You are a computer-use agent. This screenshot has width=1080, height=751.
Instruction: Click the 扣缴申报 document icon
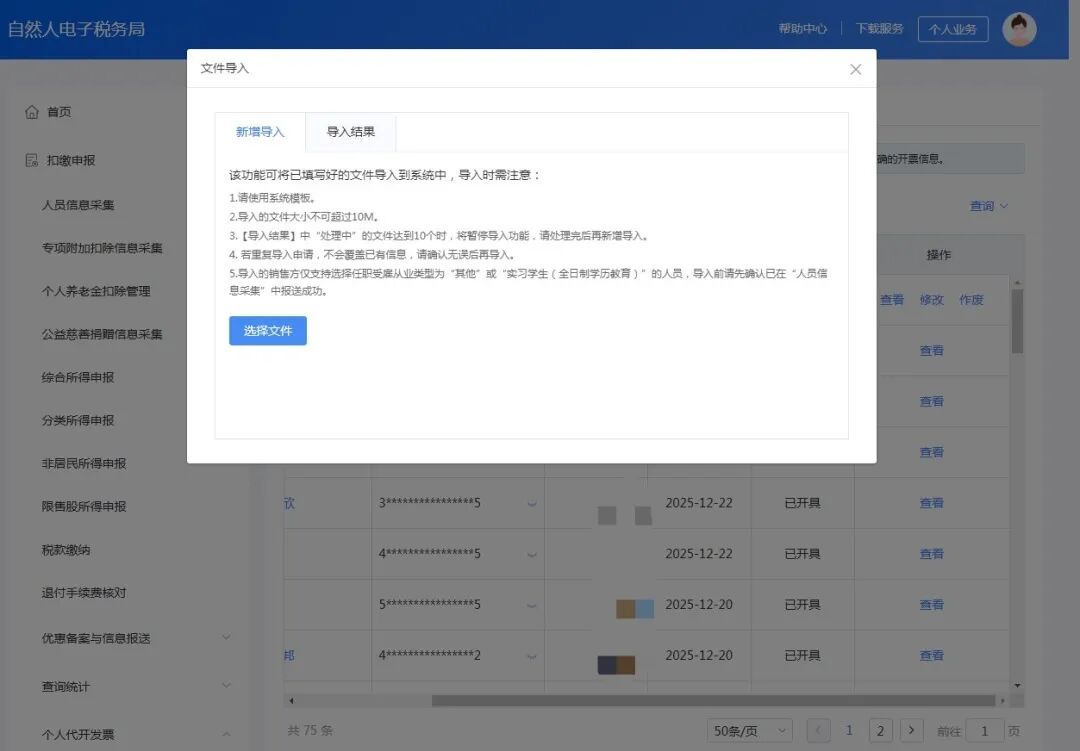(32, 160)
